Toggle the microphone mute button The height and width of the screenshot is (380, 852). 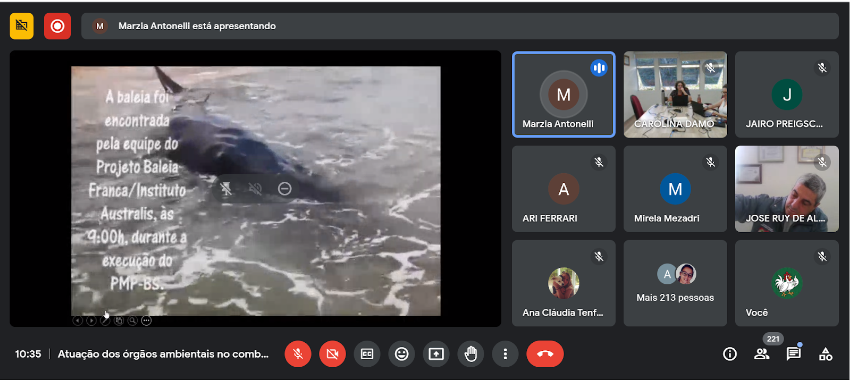tap(298, 354)
